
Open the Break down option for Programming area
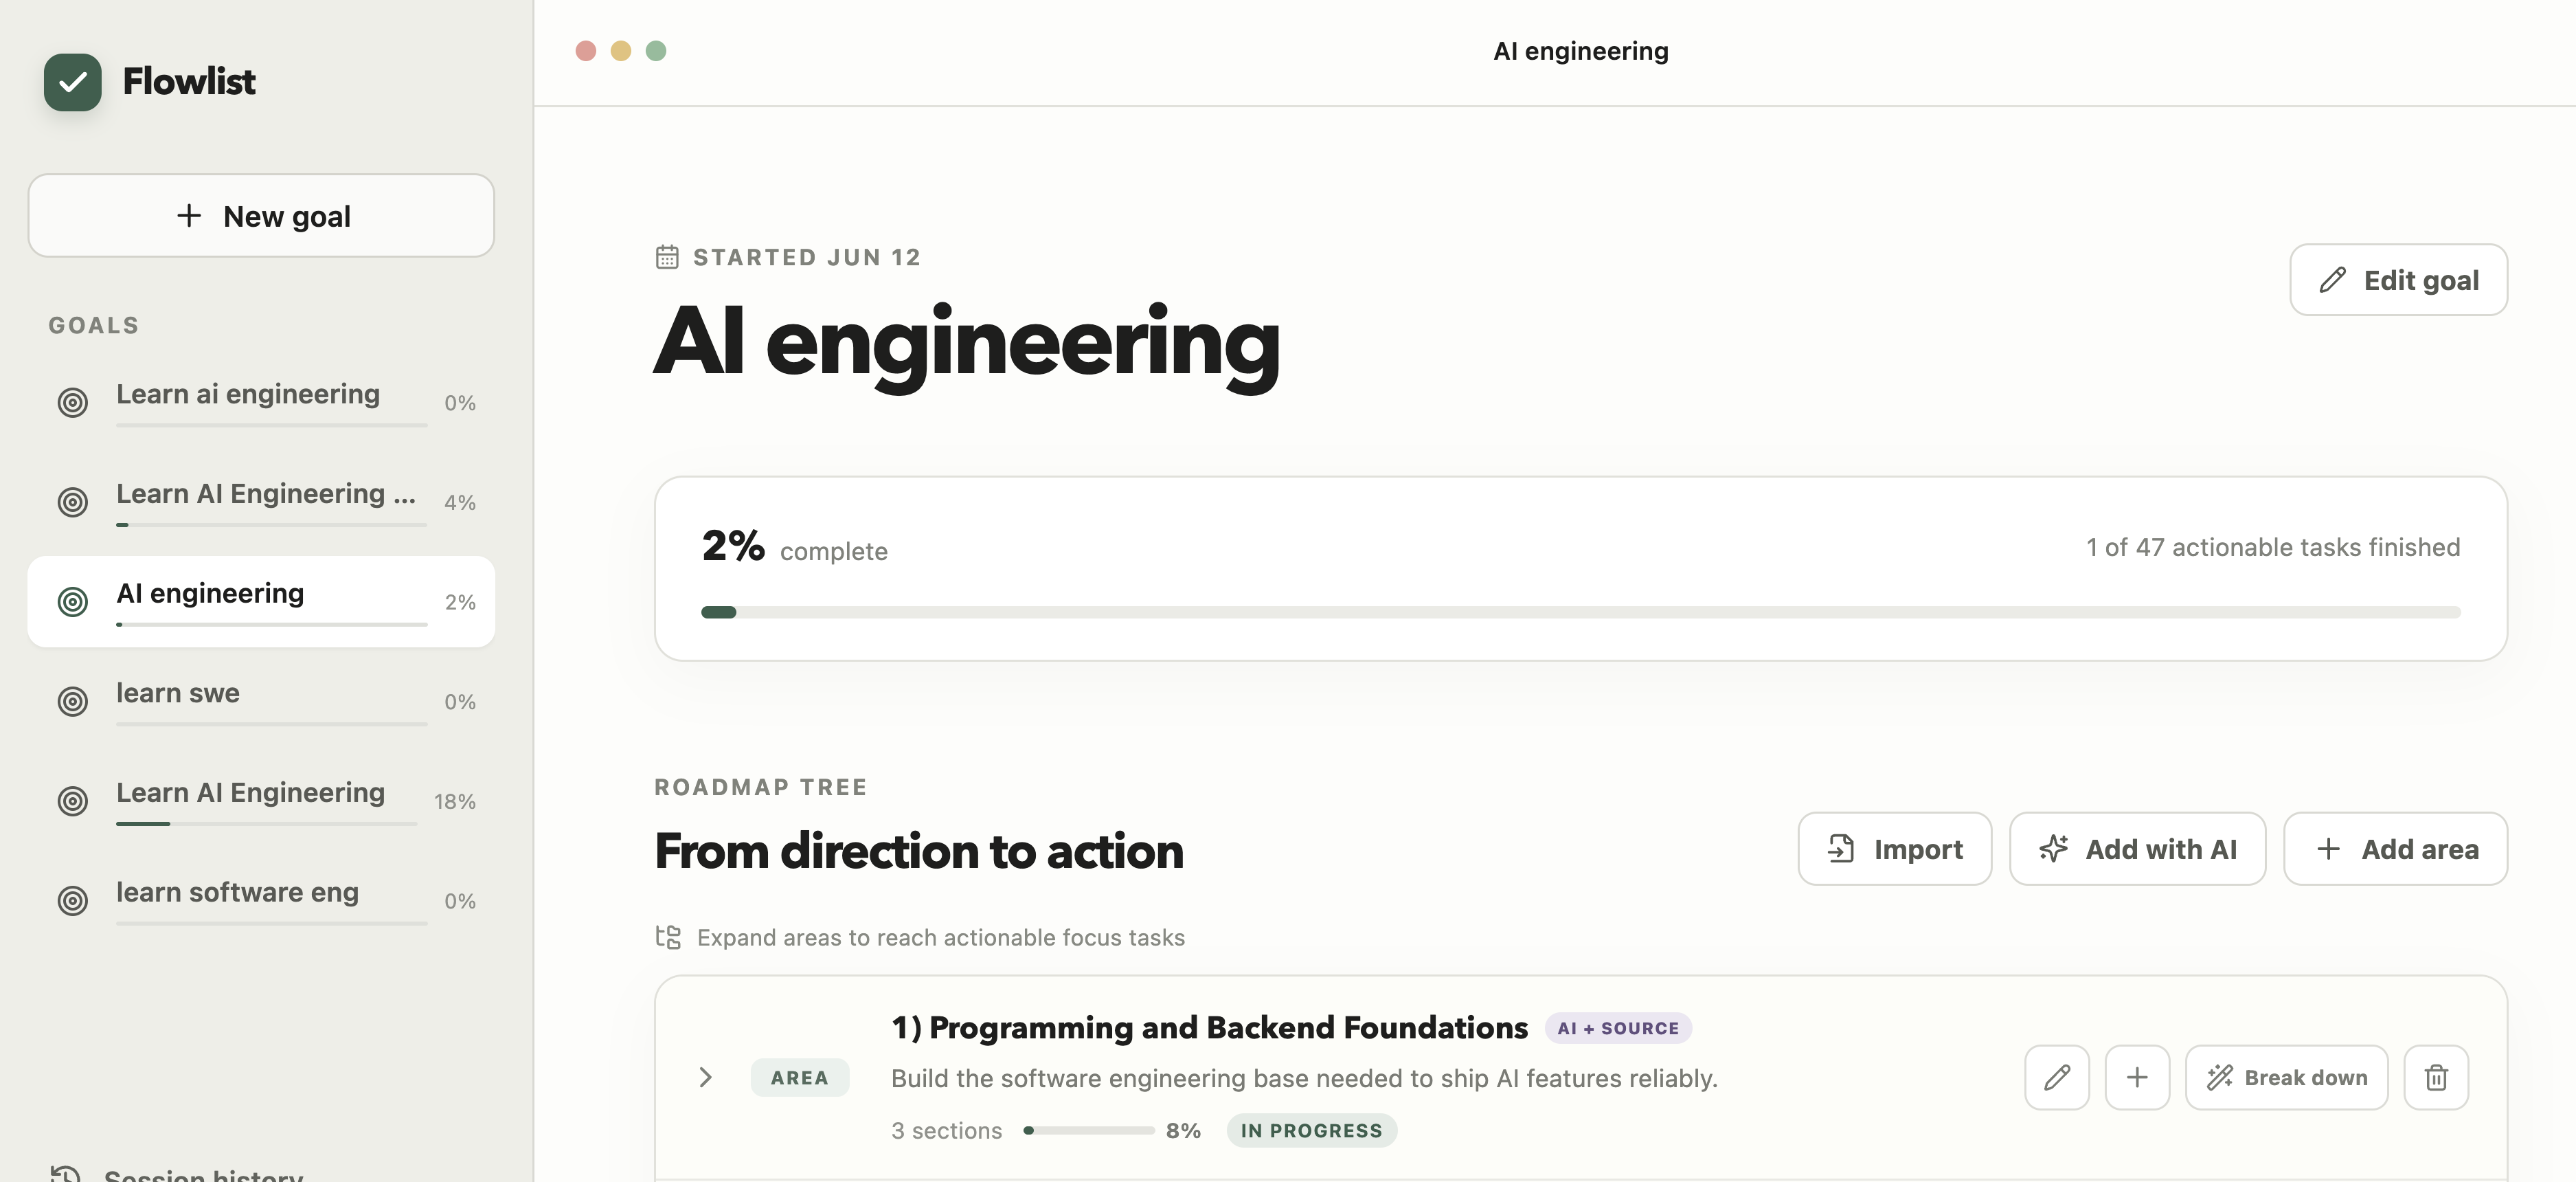[x=2286, y=1077]
